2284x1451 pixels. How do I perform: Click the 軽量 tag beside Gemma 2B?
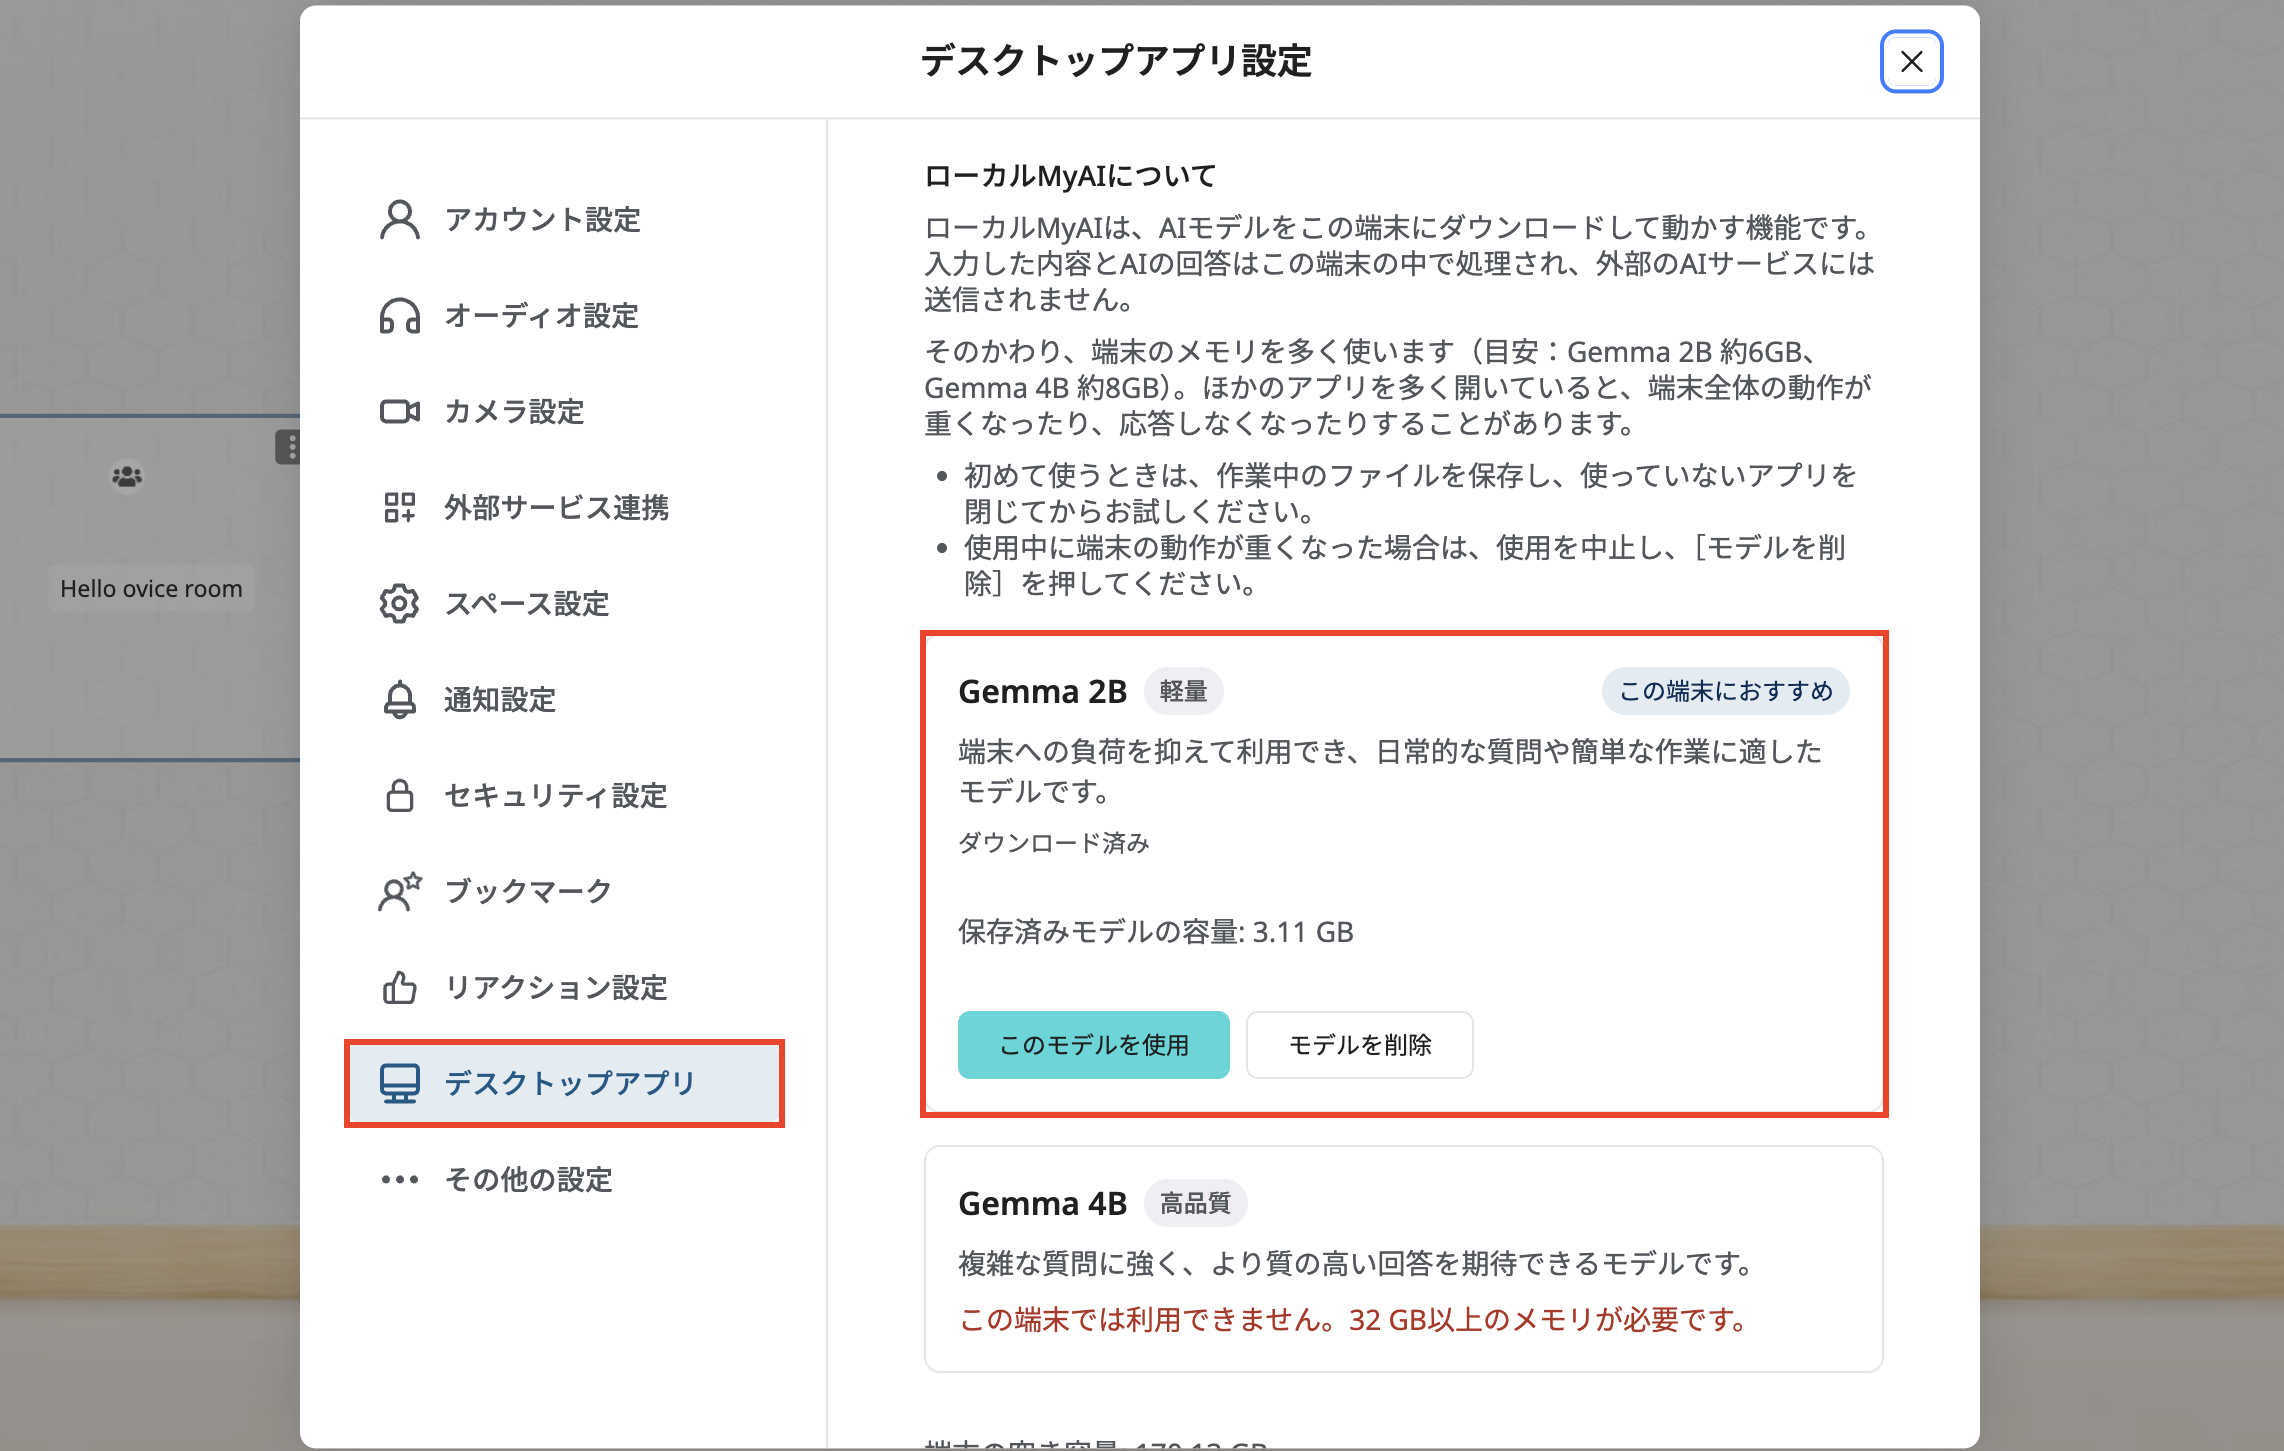click(x=1184, y=691)
